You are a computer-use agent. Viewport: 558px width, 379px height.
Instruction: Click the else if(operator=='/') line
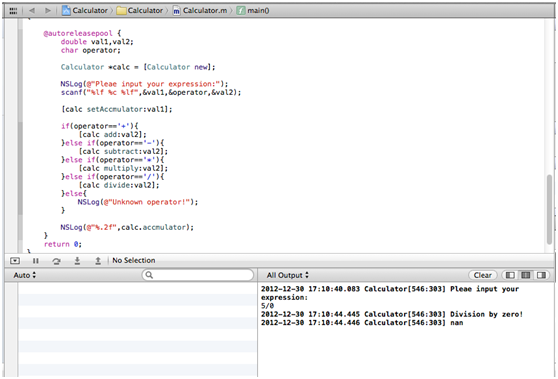click(112, 177)
